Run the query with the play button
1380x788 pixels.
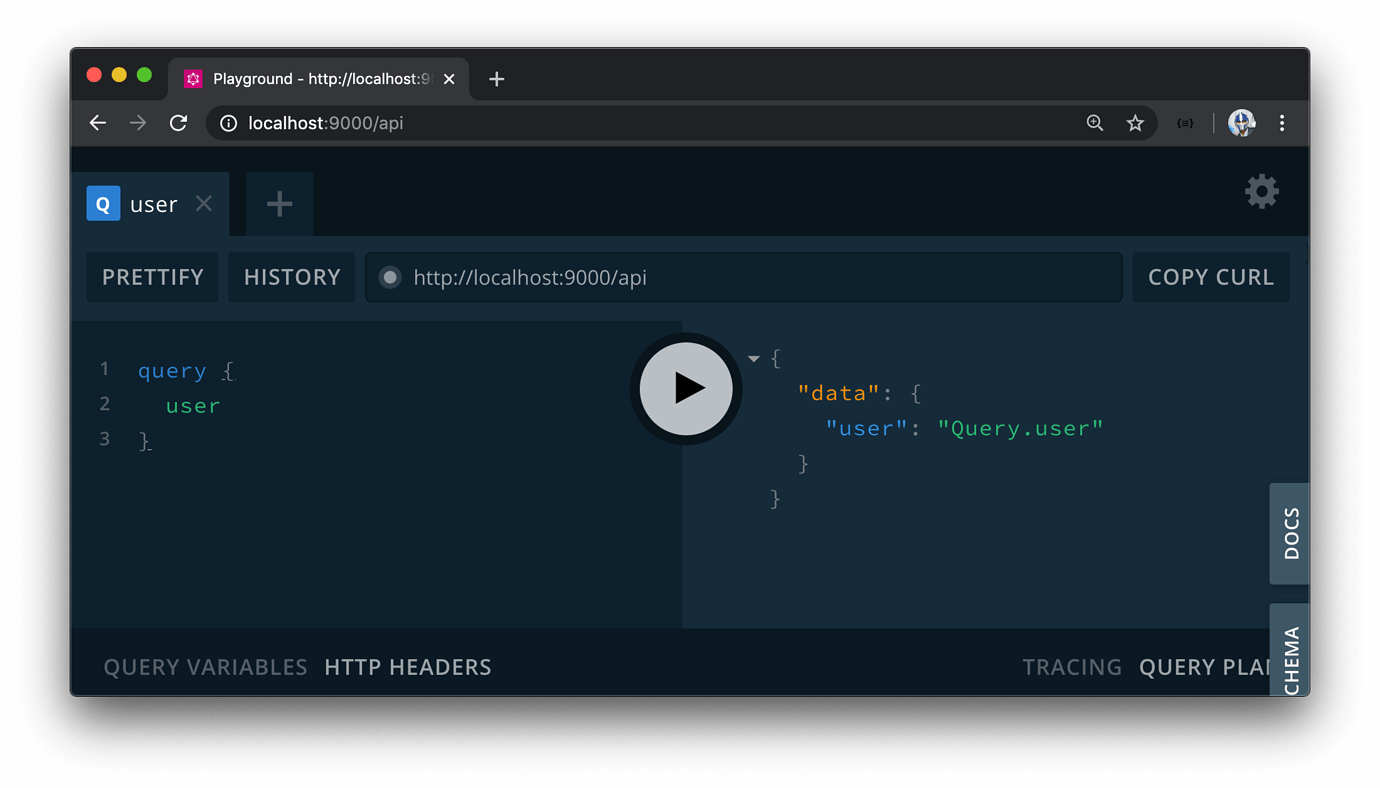coord(686,388)
